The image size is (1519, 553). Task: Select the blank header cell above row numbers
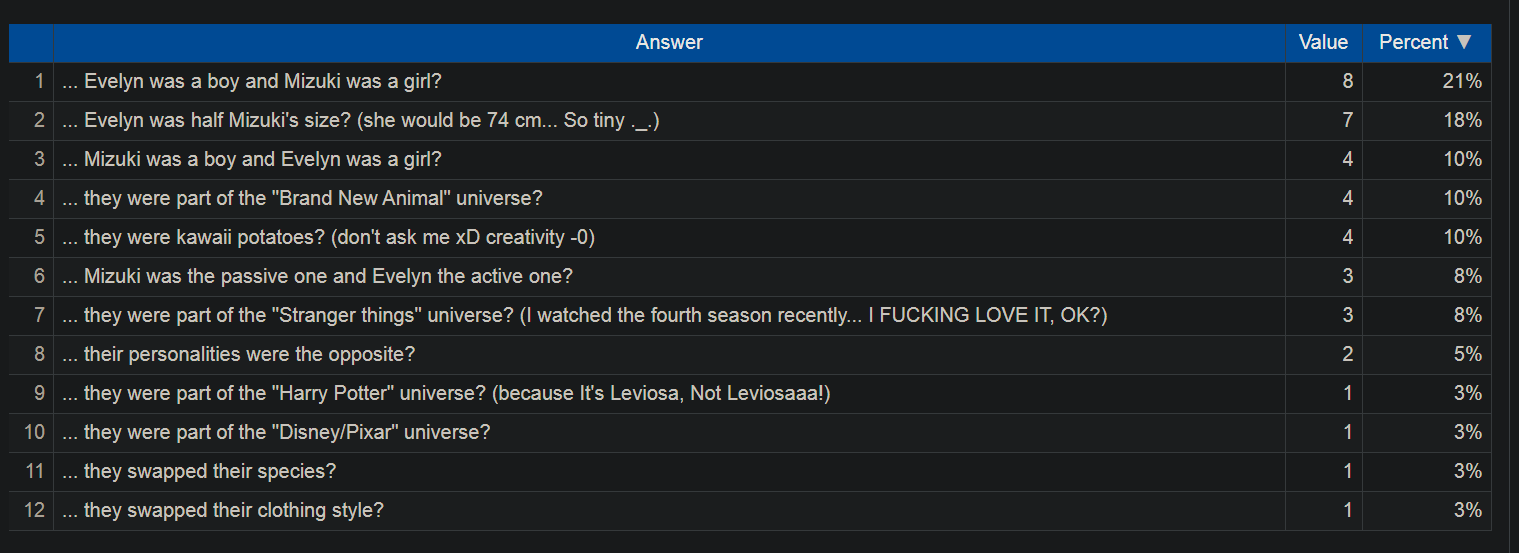(x=31, y=43)
